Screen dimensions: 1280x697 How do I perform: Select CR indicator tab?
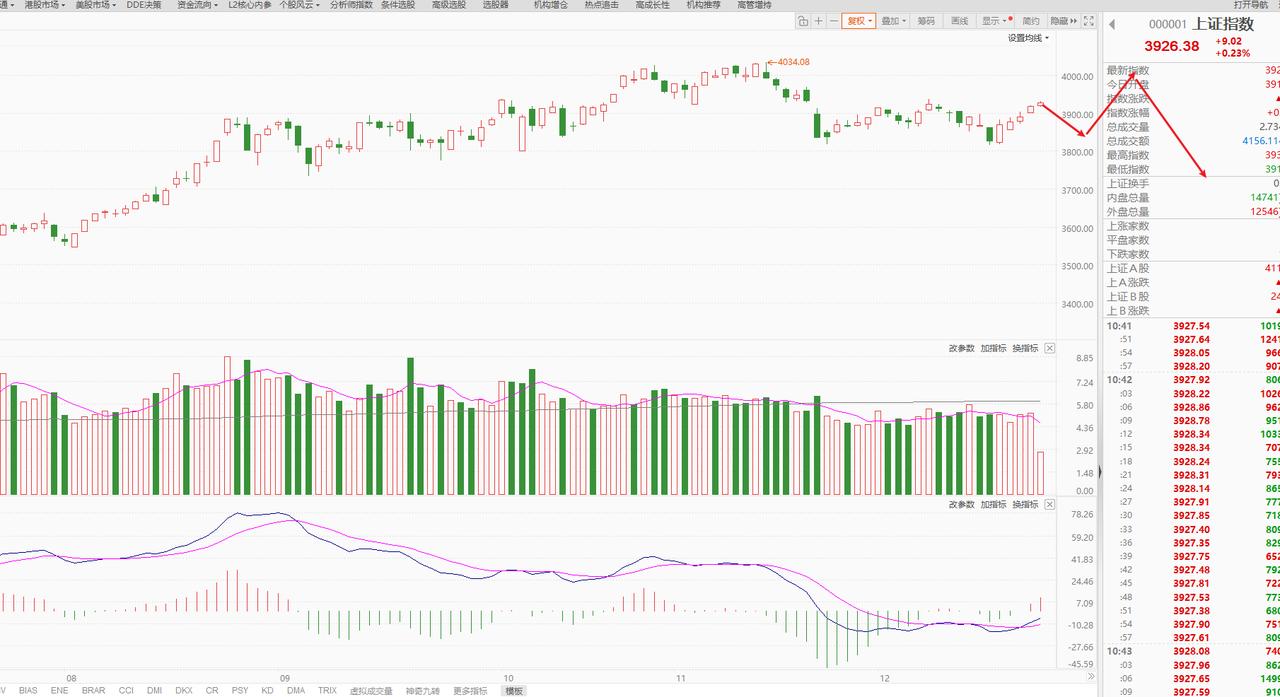(212, 691)
